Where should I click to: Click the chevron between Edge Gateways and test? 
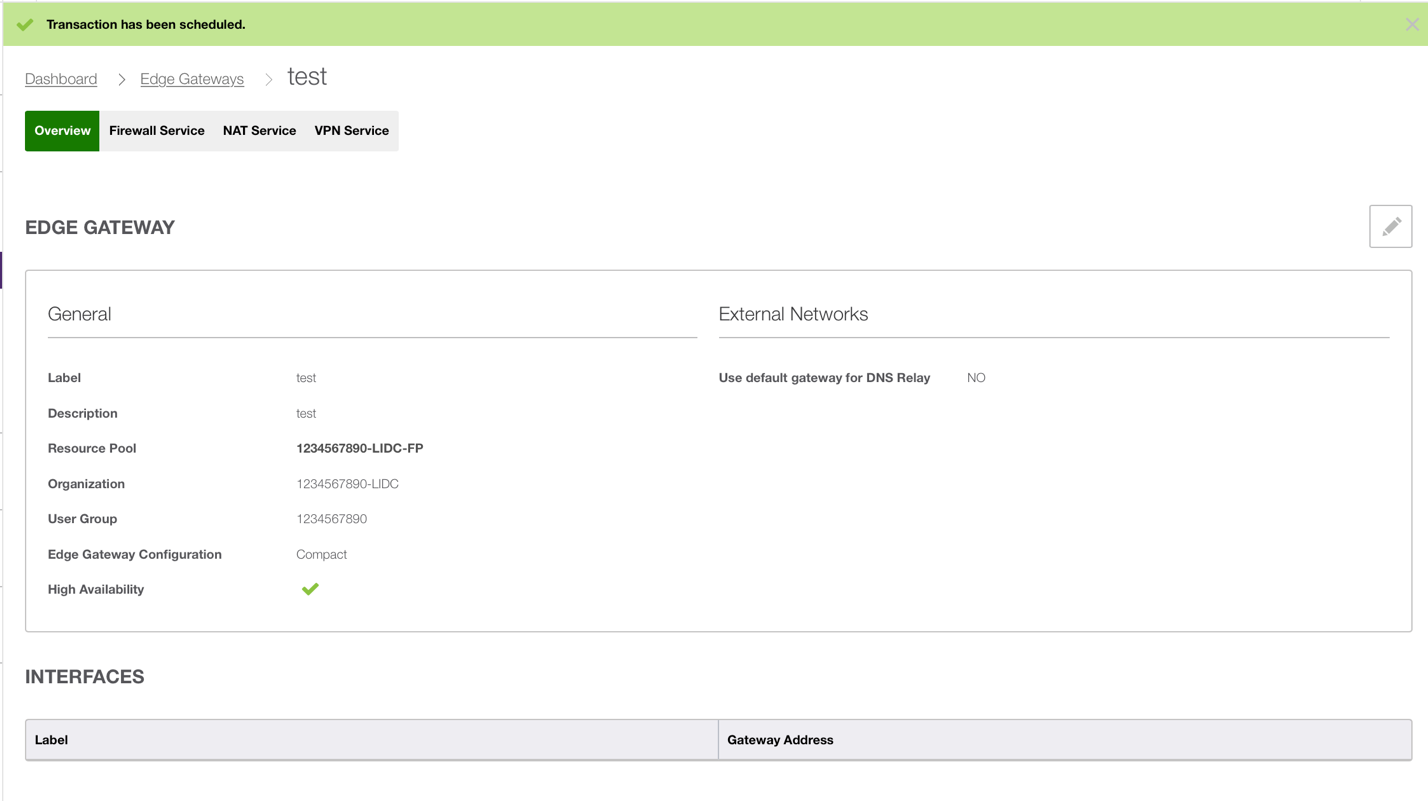tap(267, 77)
